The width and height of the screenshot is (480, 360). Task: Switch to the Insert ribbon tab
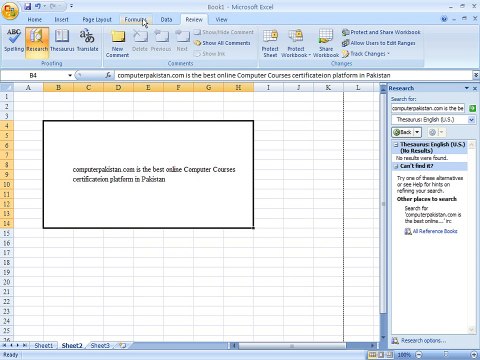(62, 20)
